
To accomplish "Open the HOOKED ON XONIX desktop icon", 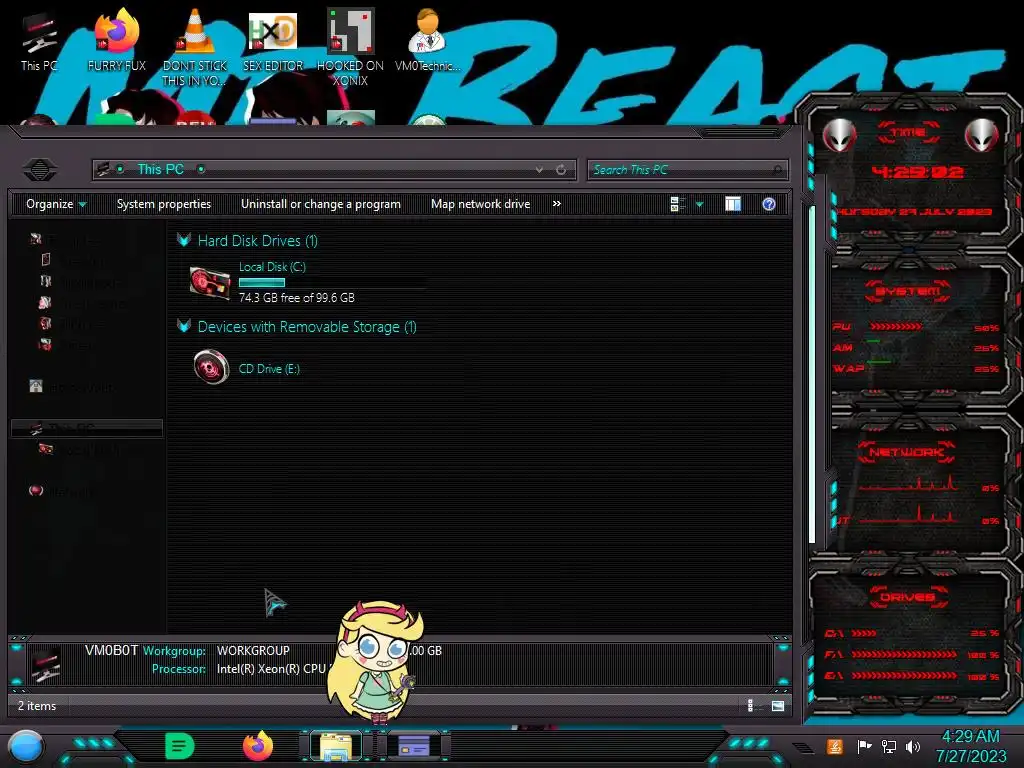I will pyautogui.click(x=350, y=31).
